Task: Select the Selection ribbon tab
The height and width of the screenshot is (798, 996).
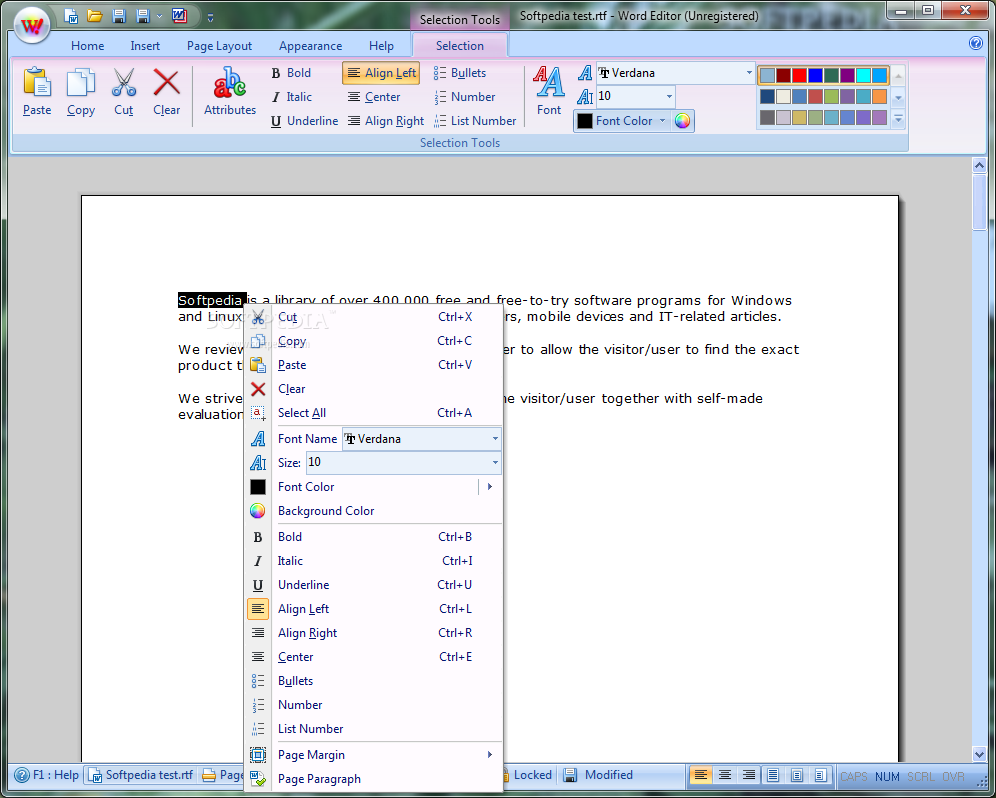Action: coord(460,46)
